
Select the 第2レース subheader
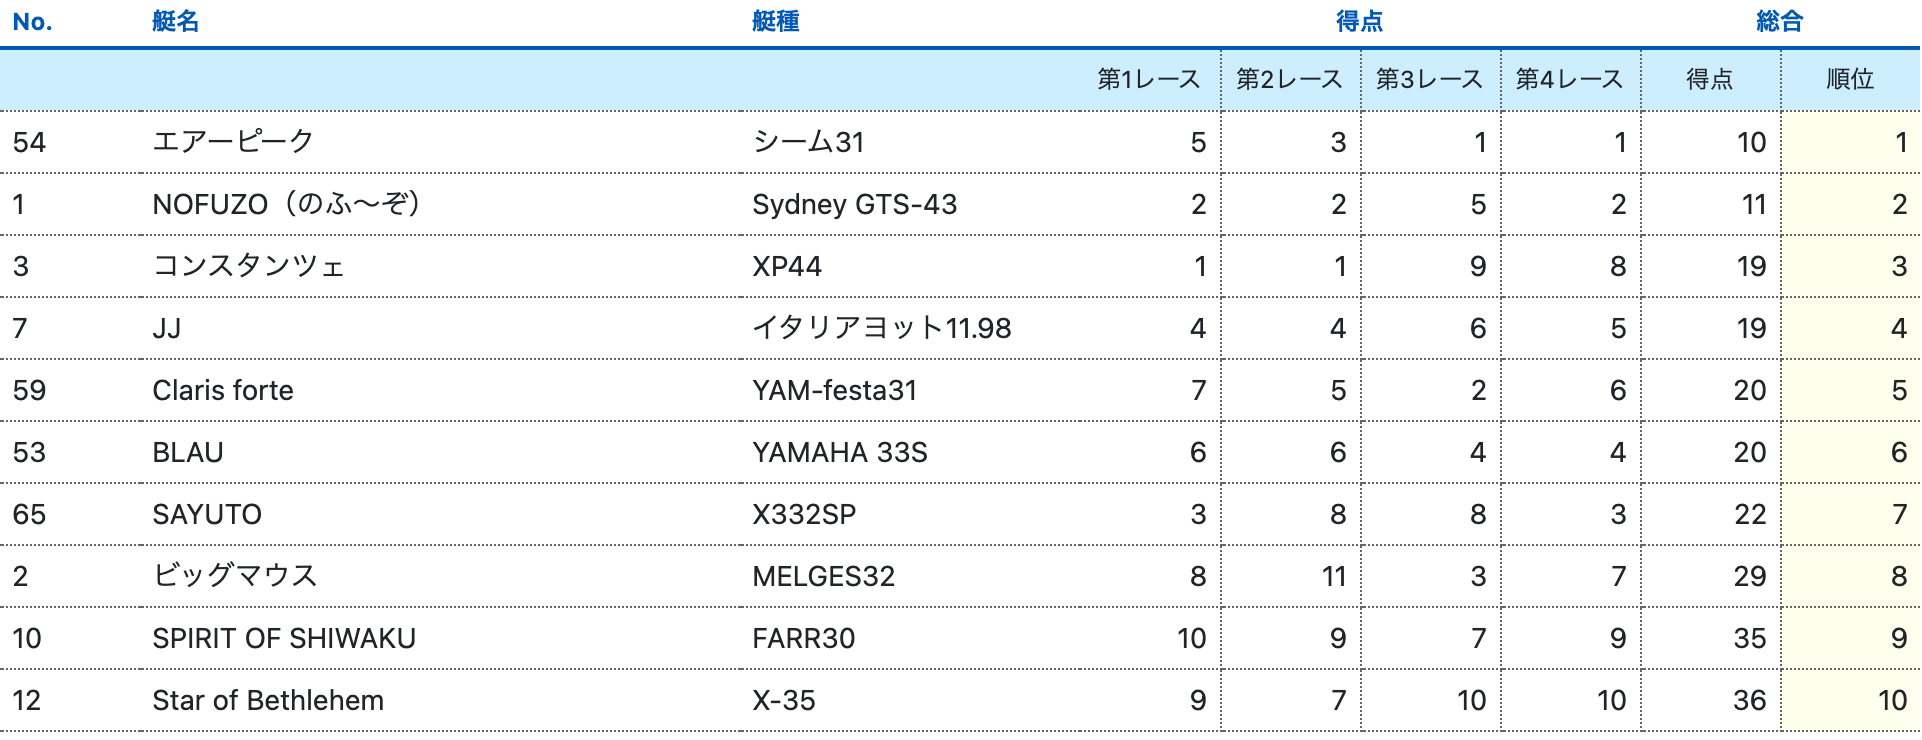coord(1289,79)
